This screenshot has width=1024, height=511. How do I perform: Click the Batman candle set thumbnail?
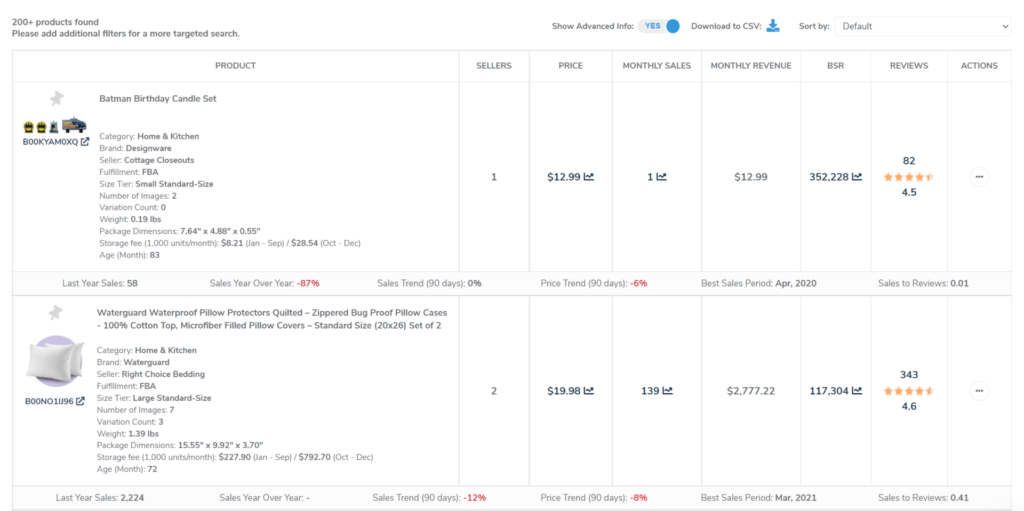pyautogui.click(x=55, y=126)
